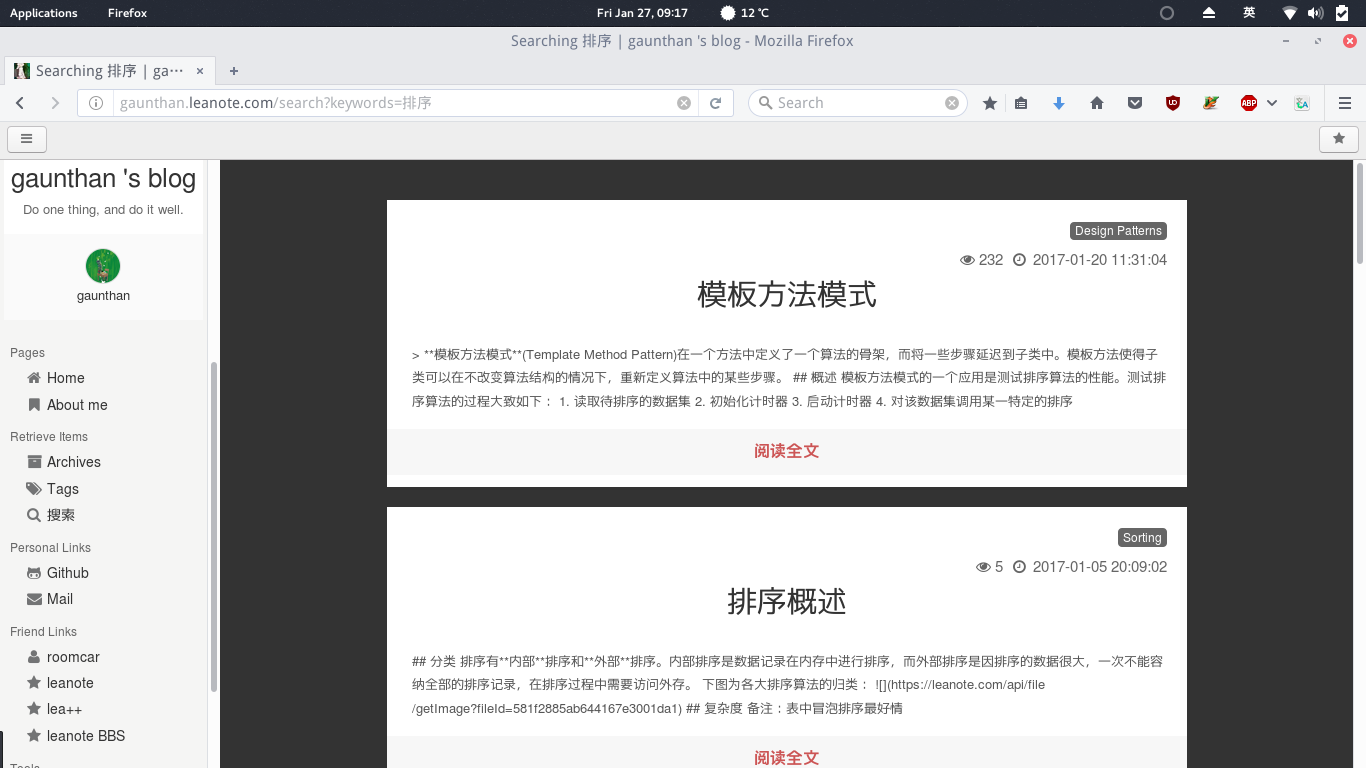
Task: Go to the Firefox home page
Action: [1097, 103]
